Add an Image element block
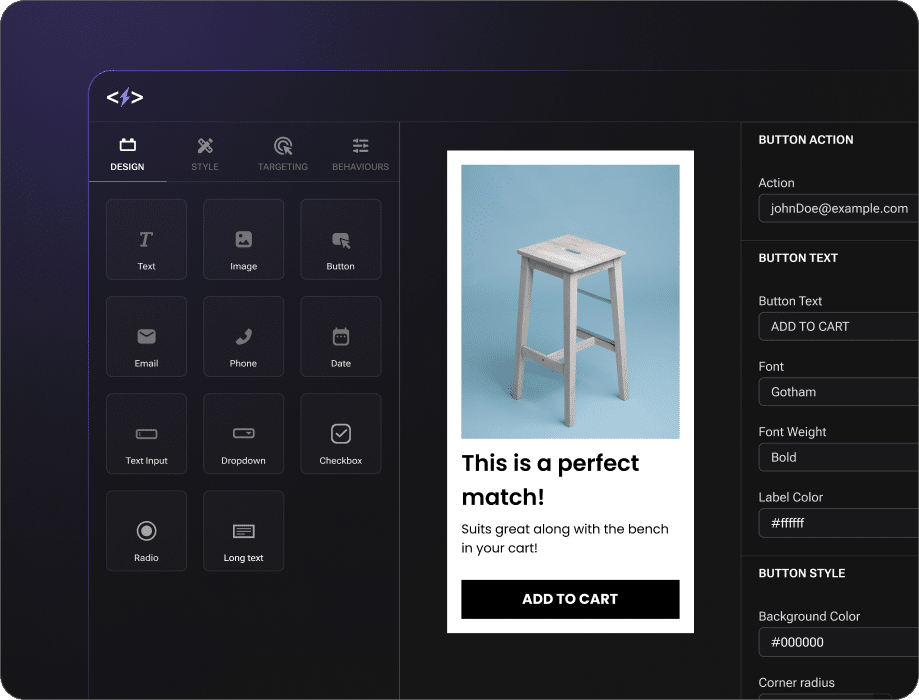The height and width of the screenshot is (700, 919). point(243,240)
